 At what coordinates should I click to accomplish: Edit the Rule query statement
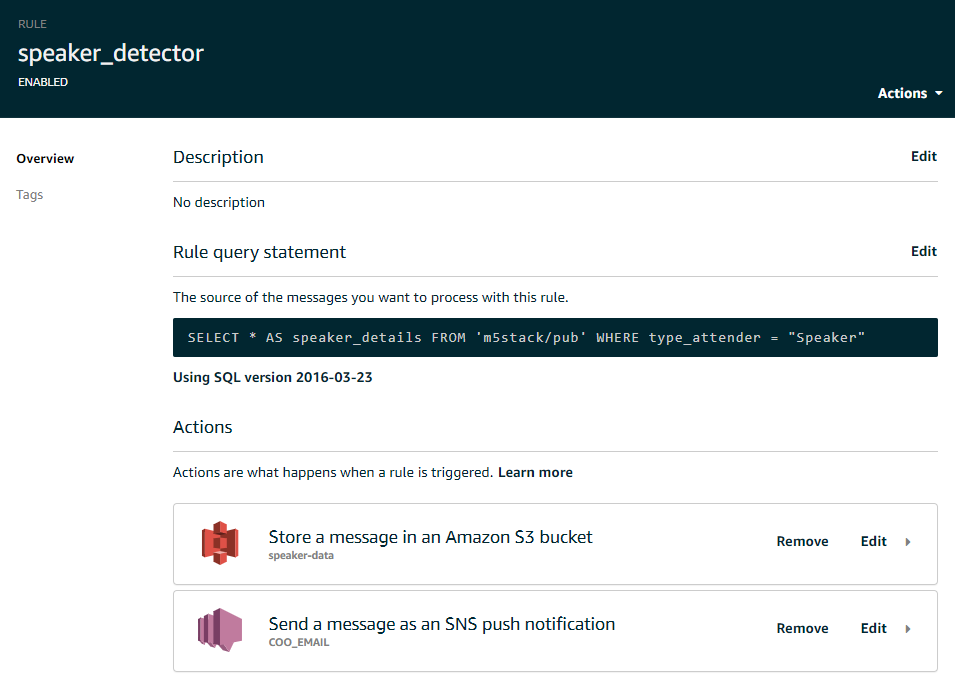(923, 251)
